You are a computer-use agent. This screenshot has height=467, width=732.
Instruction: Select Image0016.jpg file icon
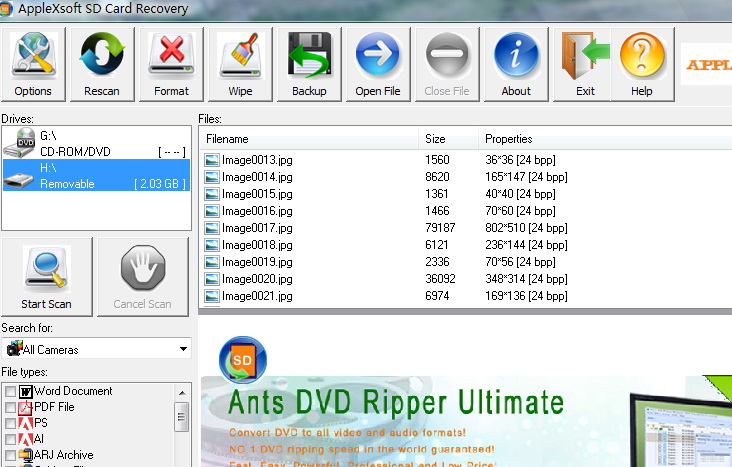click(x=211, y=211)
